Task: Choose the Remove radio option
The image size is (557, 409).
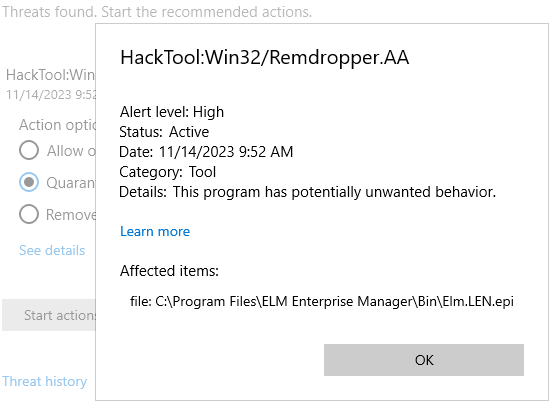Action: 29,214
